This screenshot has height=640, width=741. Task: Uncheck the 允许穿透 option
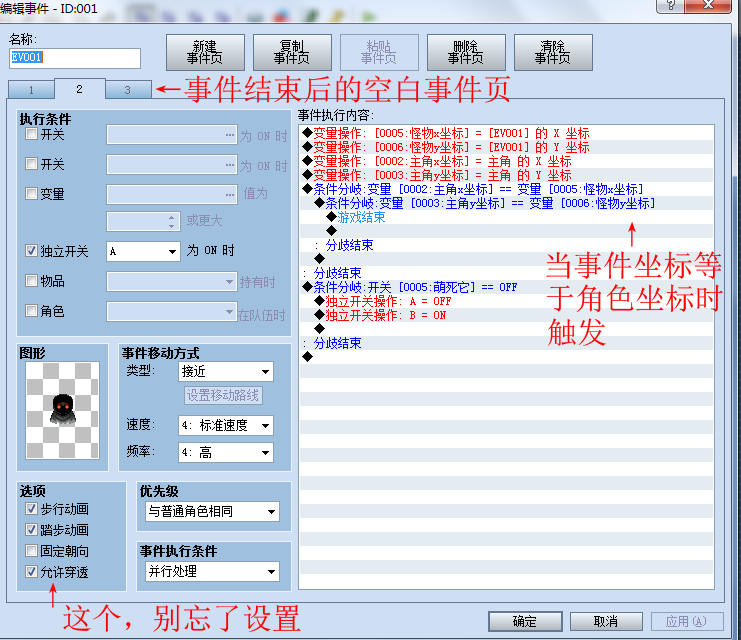[x=31, y=572]
